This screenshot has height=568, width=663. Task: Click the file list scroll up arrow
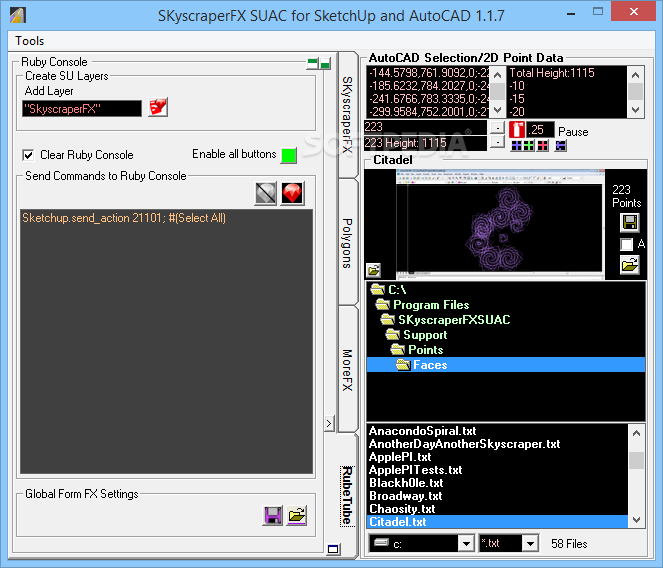pos(636,433)
